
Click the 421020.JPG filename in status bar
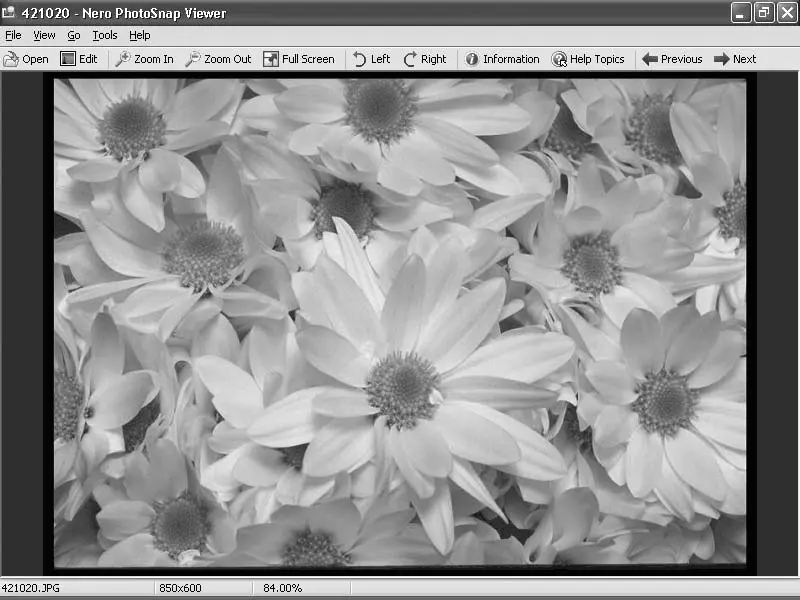[x=30, y=588]
